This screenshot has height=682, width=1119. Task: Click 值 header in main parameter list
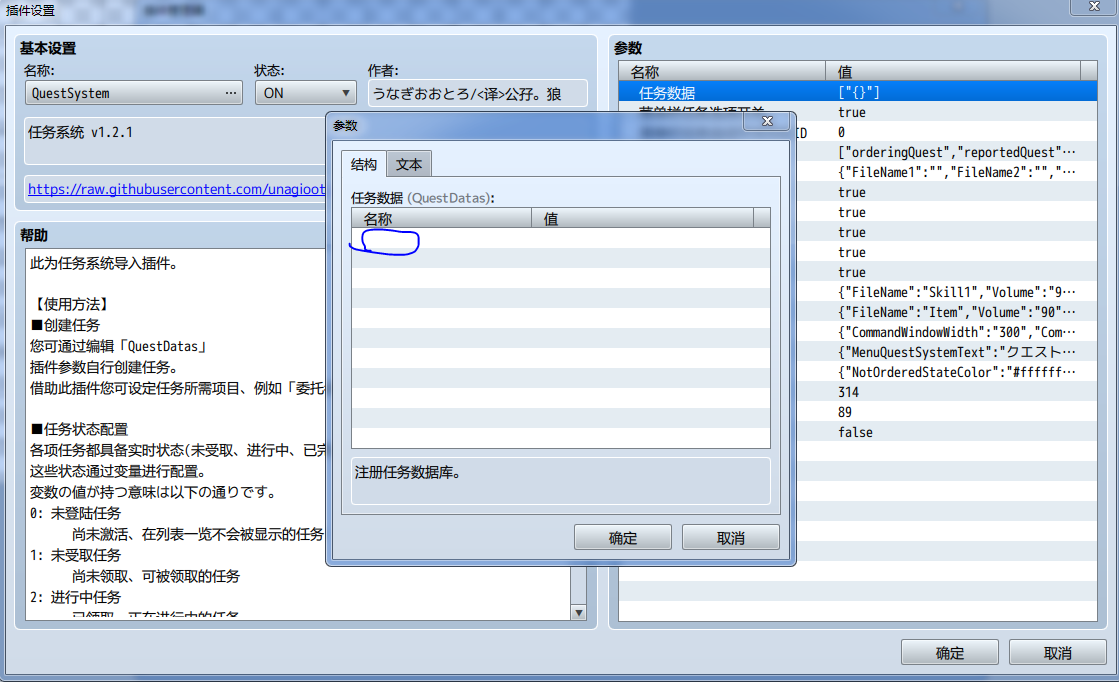point(953,71)
